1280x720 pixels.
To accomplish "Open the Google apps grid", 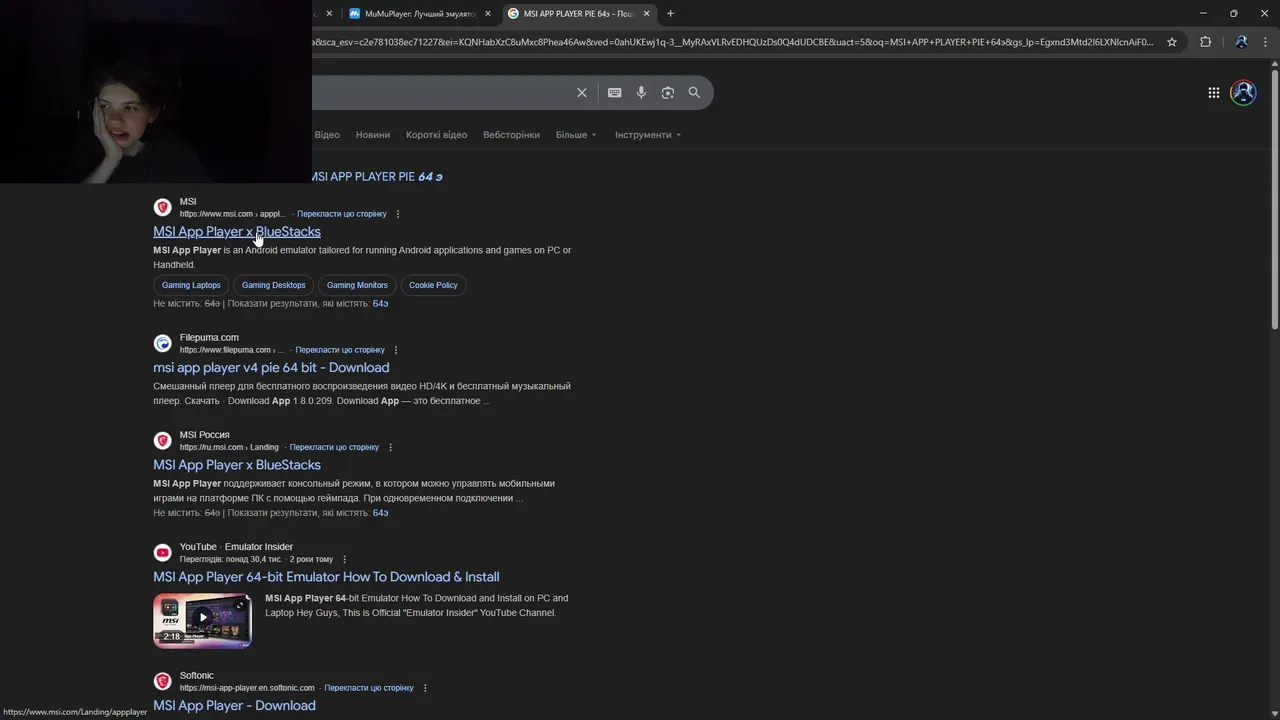I will [x=1213, y=93].
